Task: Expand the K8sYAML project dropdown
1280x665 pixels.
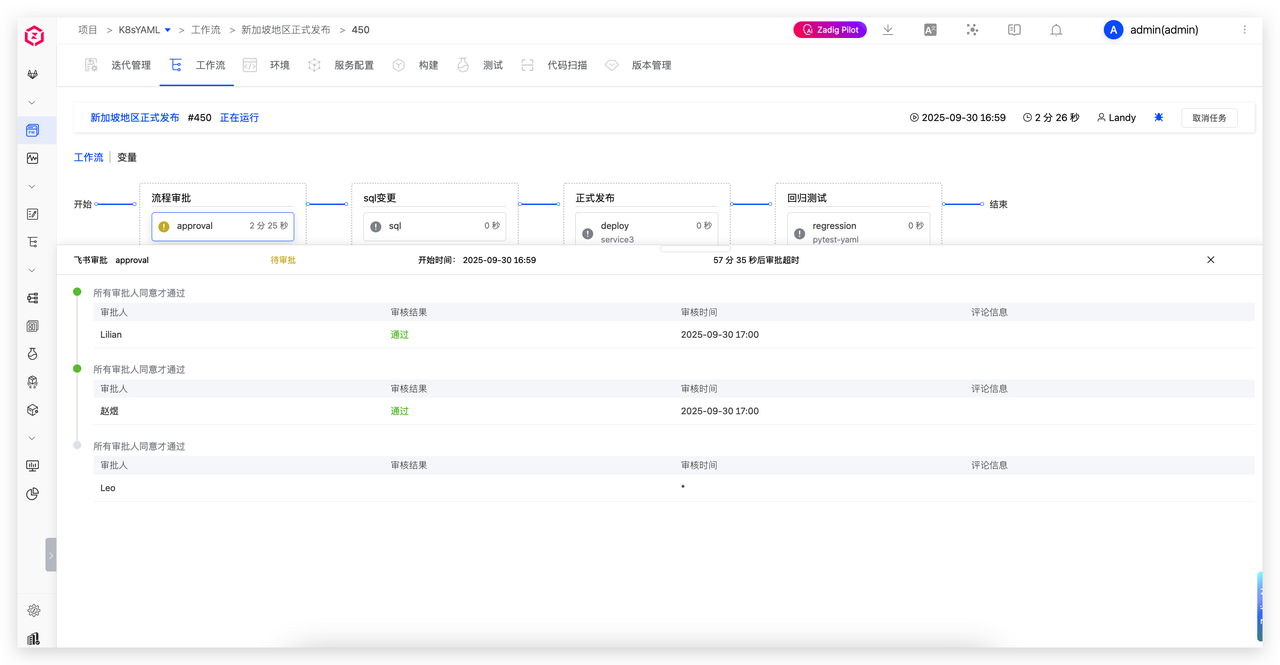Action: (167, 30)
